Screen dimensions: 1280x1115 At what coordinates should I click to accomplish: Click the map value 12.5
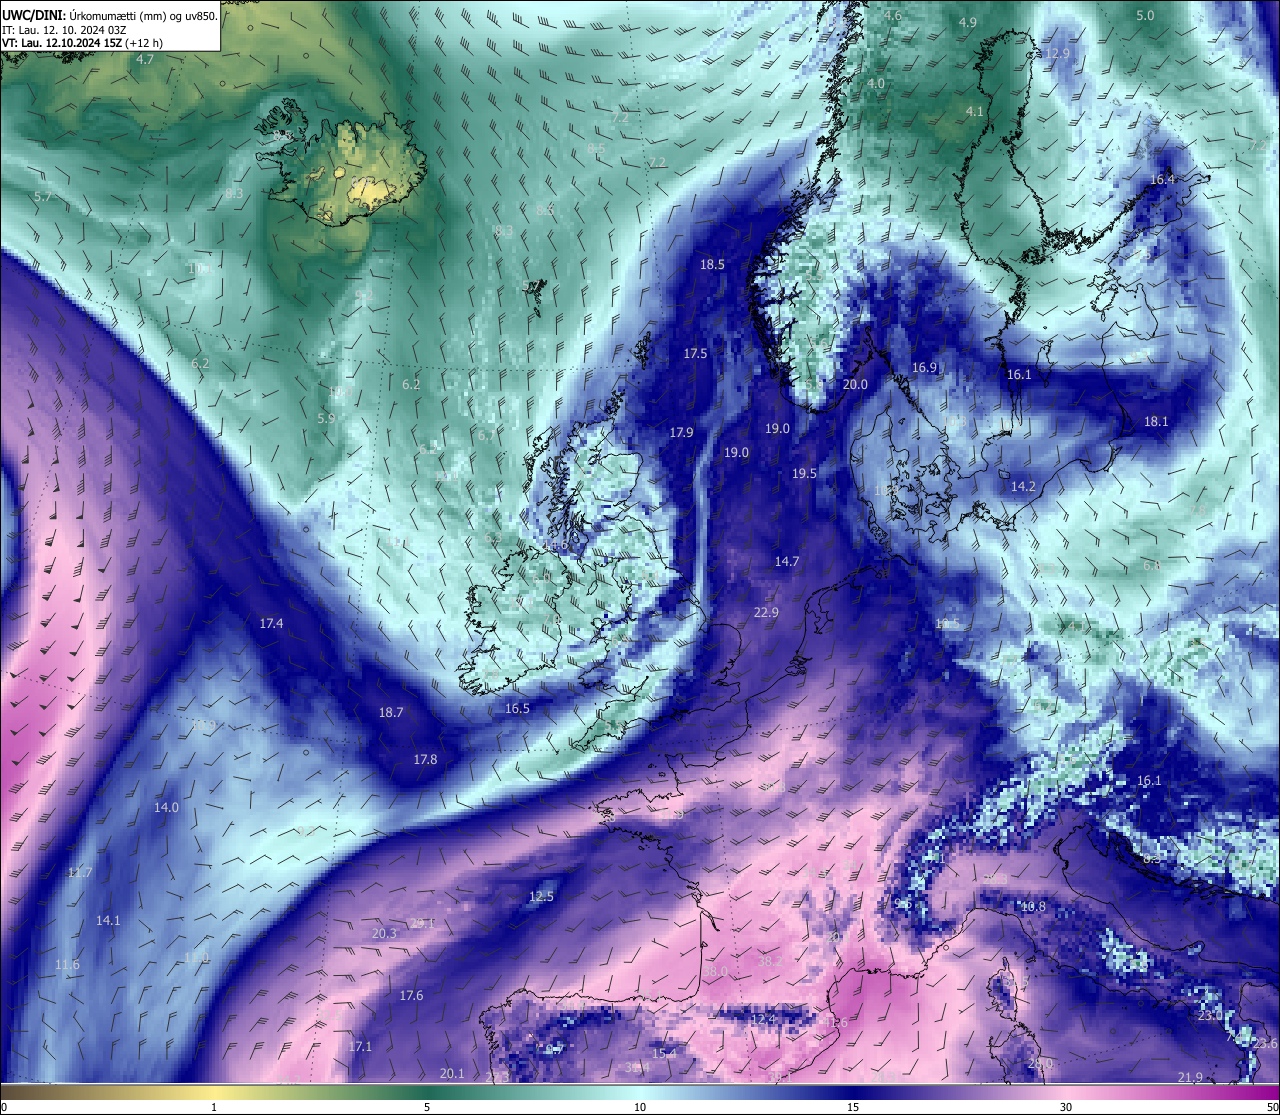(541, 897)
